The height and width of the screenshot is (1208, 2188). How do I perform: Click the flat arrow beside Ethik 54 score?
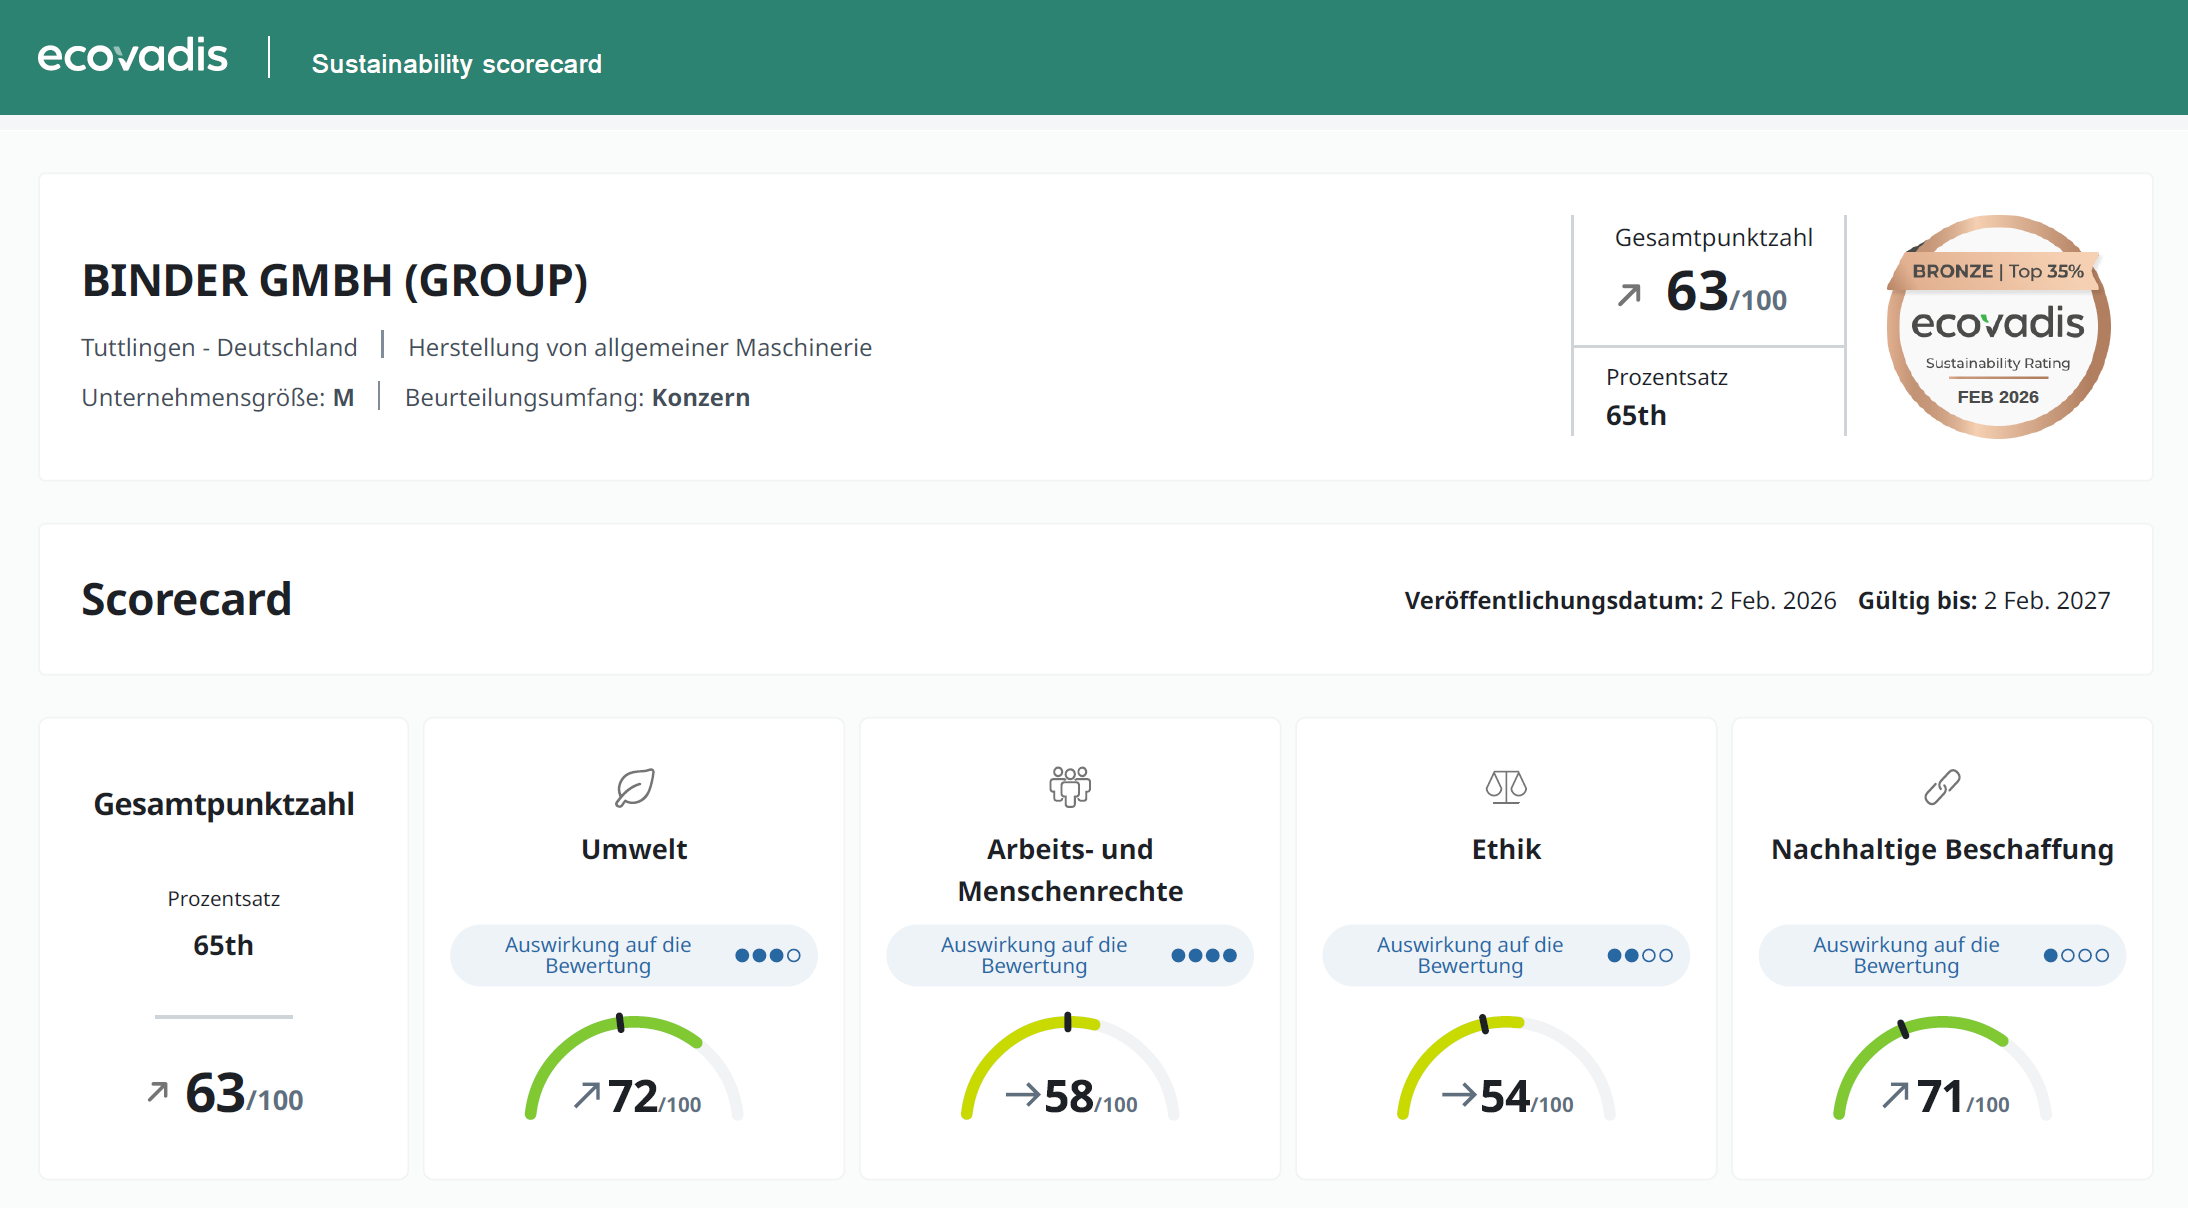1458,1095
